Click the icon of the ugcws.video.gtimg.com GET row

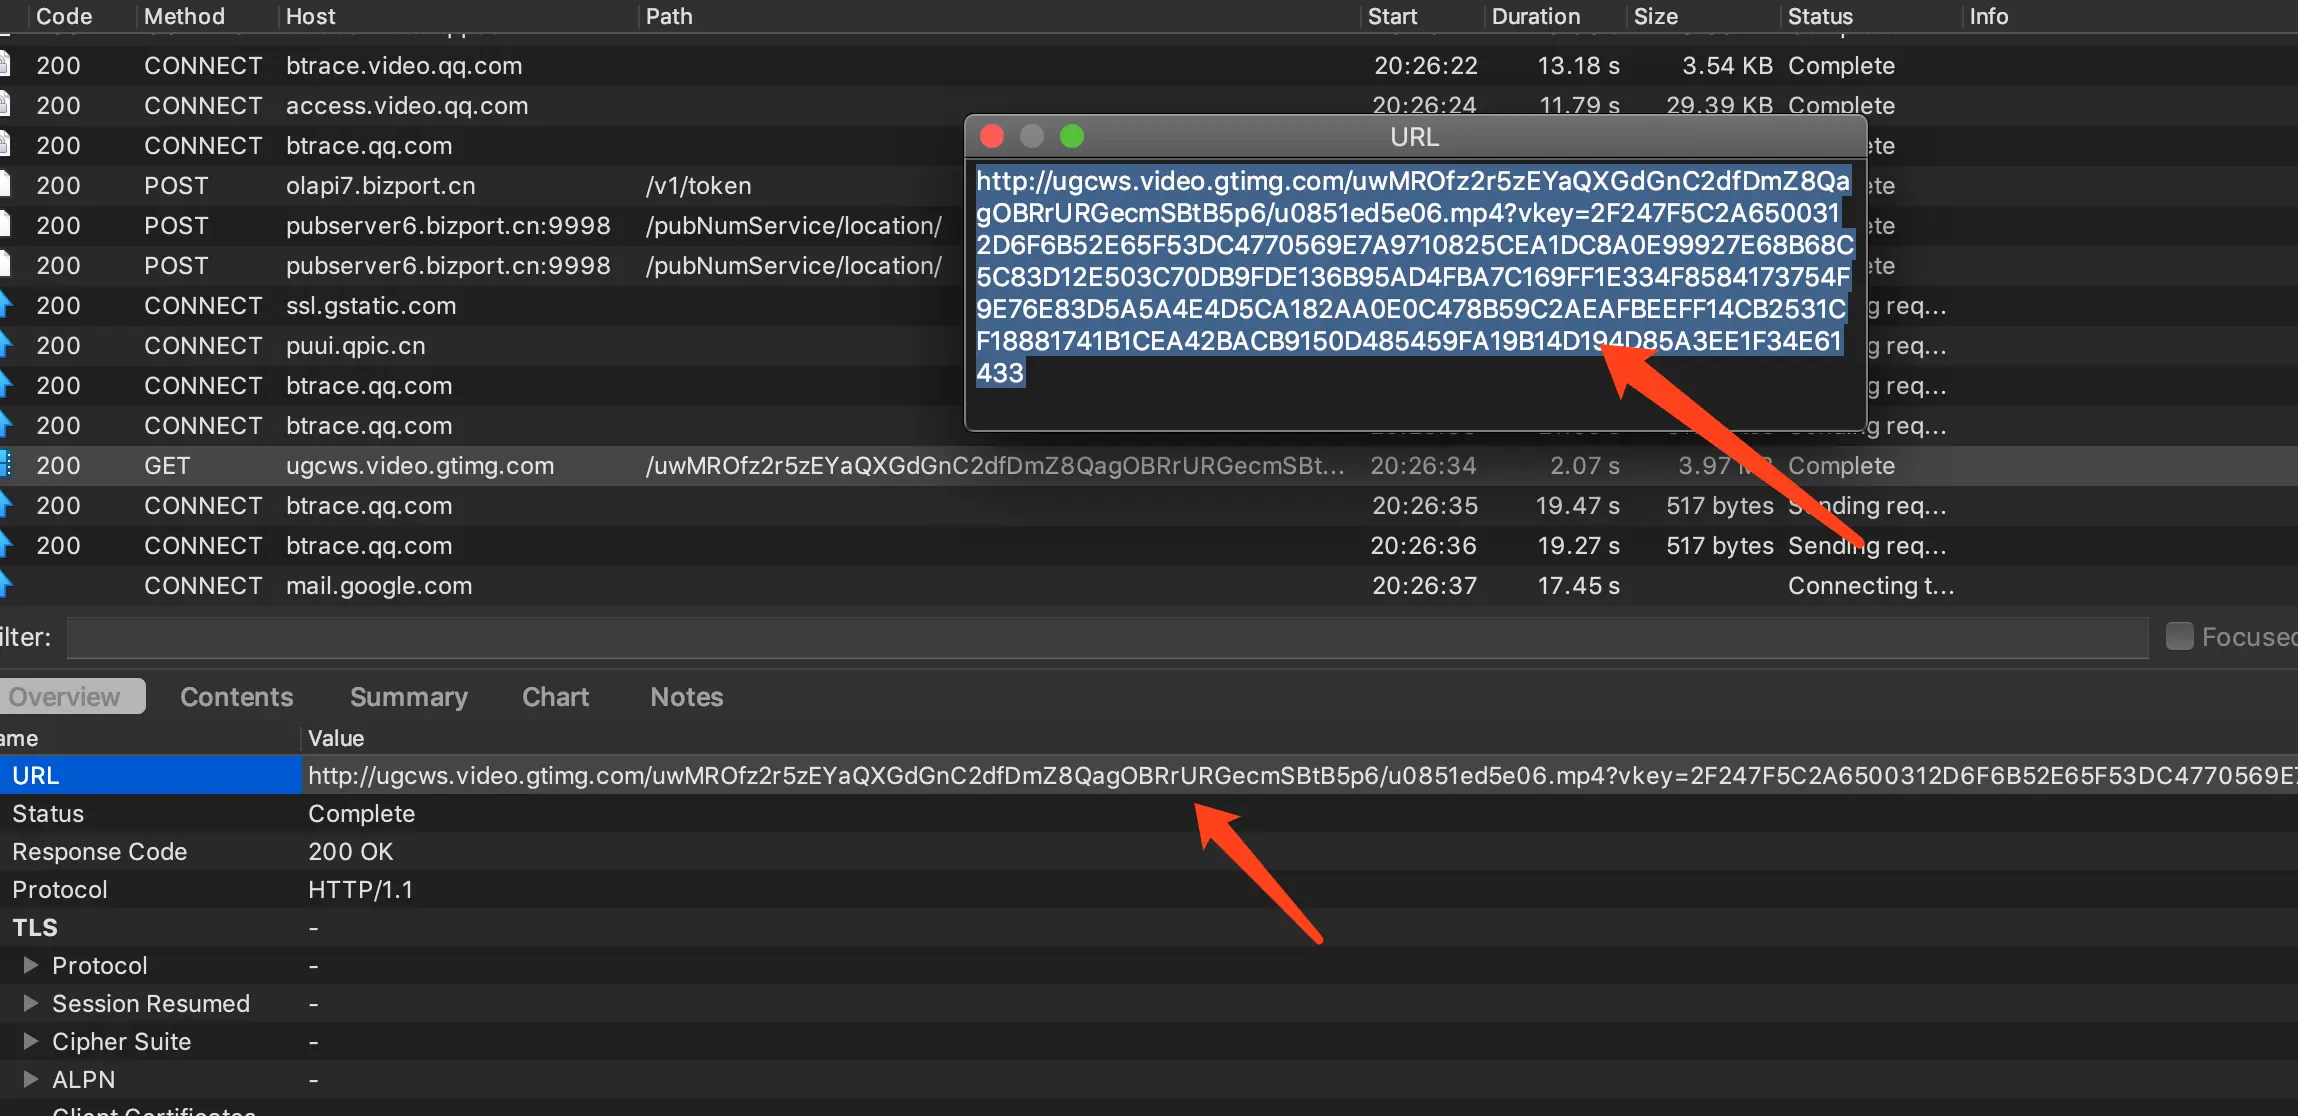(5, 465)
